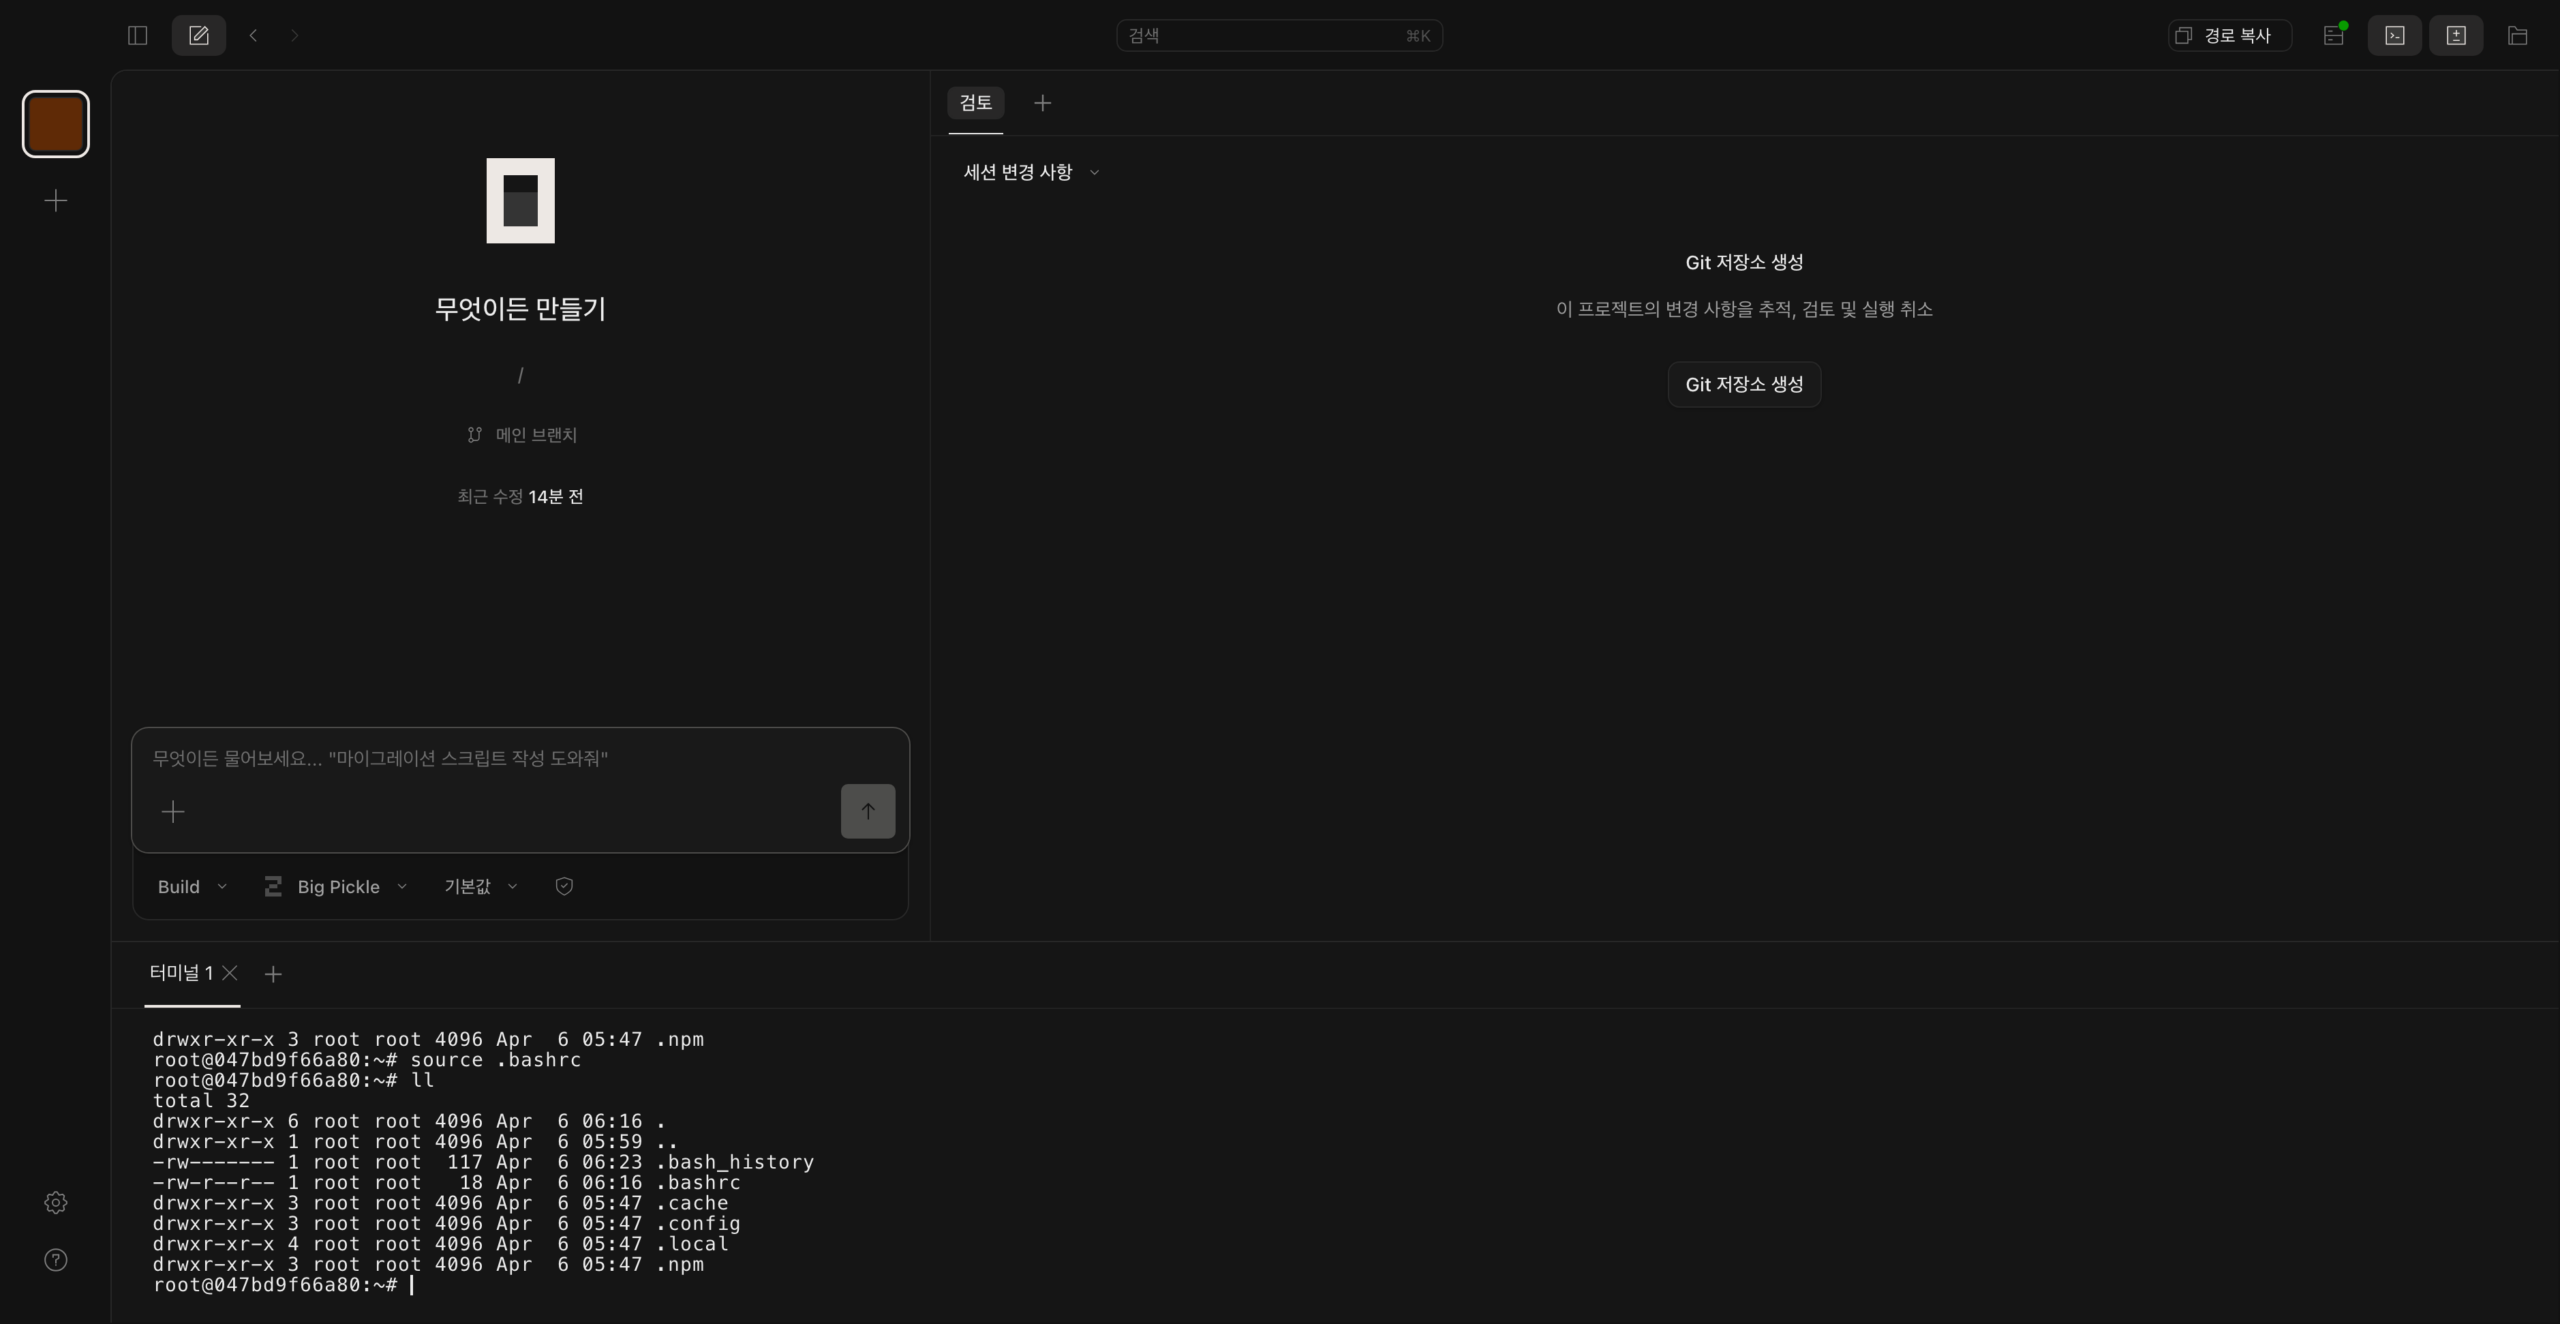Add a new terminal tab
Screen dimensions: 2560x1324
pos(273,974)
